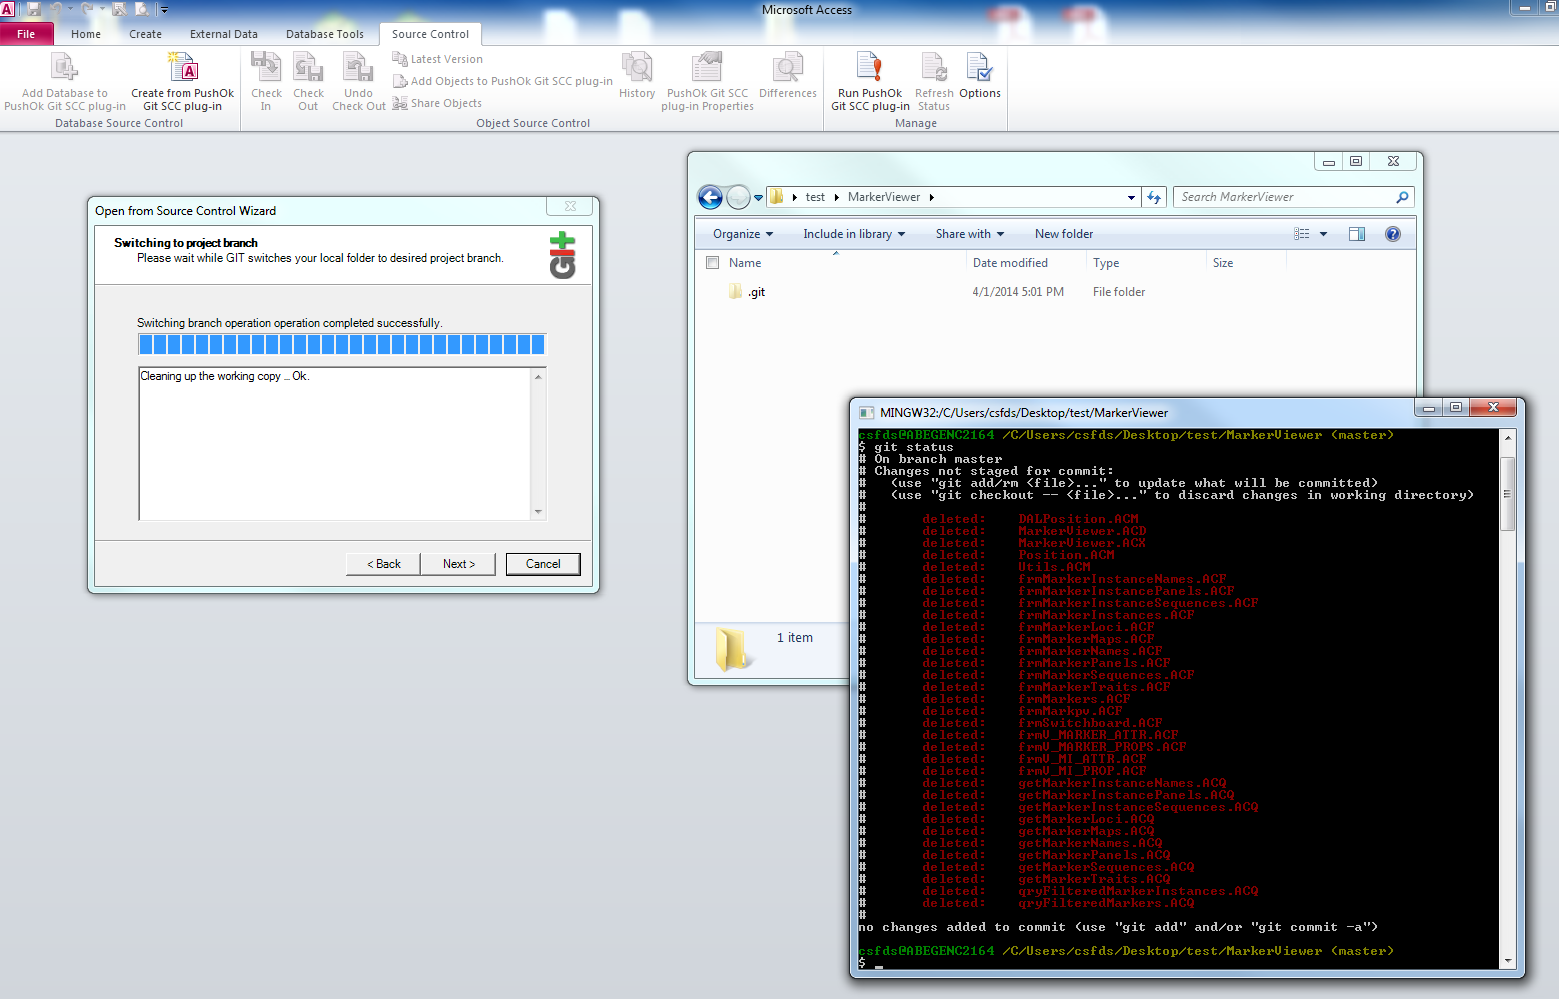Click the Differences icon

[x=787, y=68]
